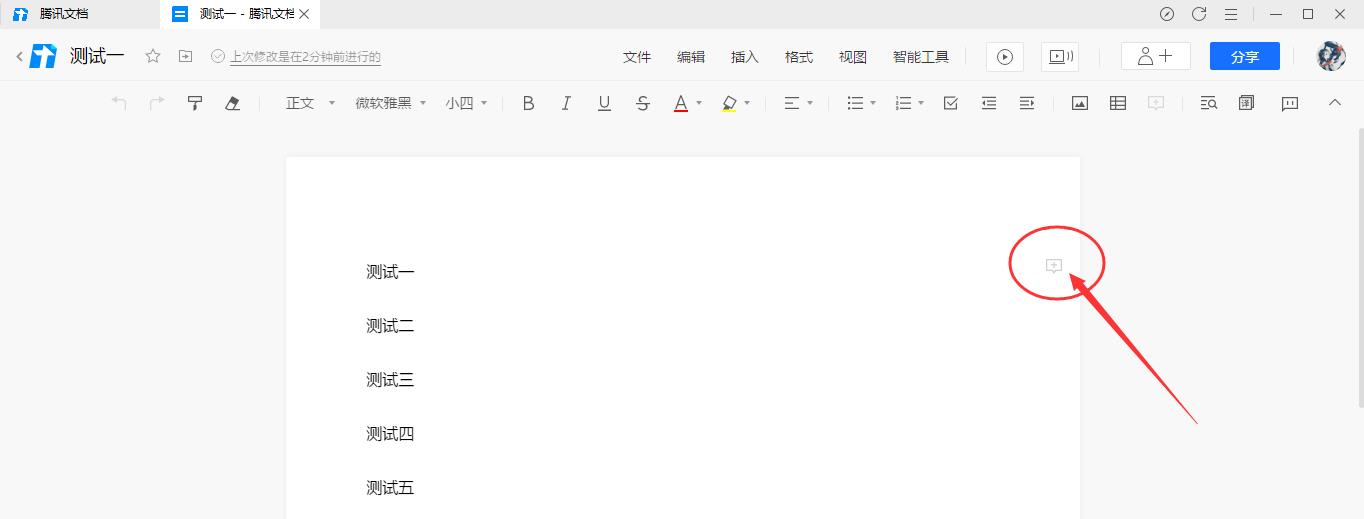
Task: Toggle strikethrough formatting
Action: (x=643, y=103)
